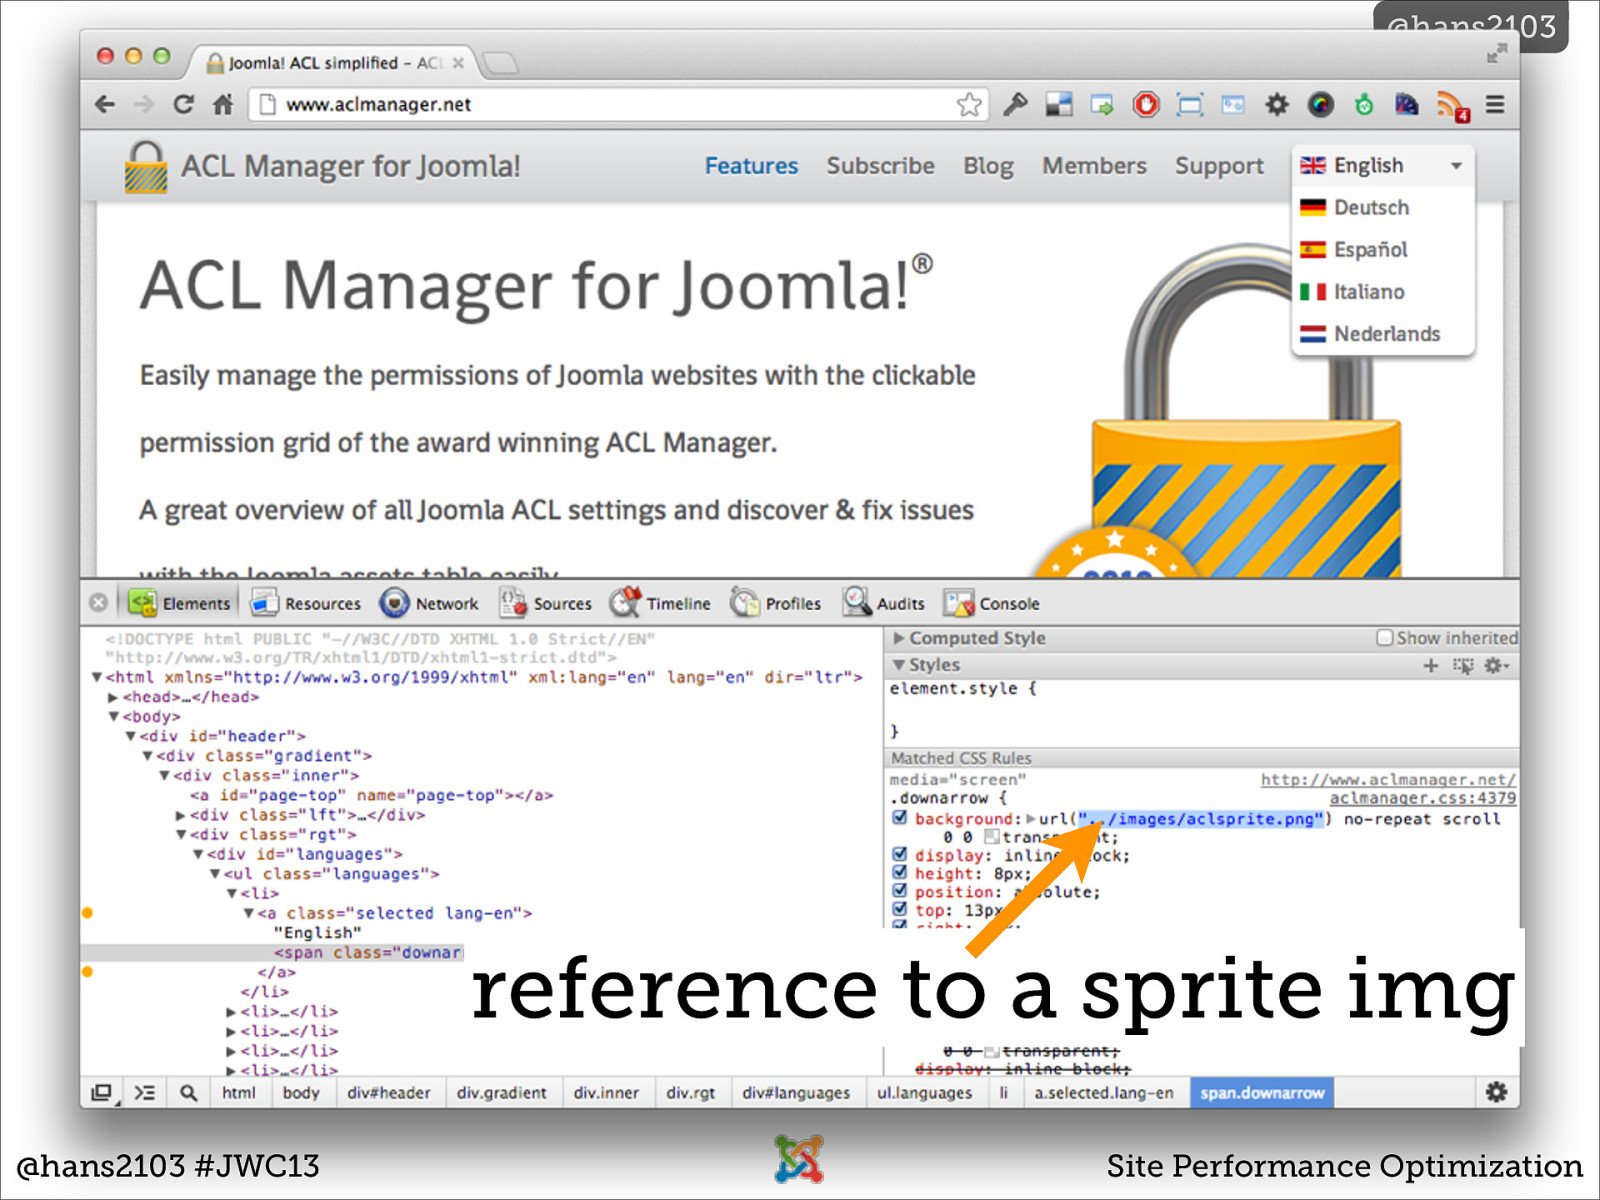The height and width of the screenshot is (1200, 1600).
Task: Show the console drawer icon
Action: click(145, 1093)
